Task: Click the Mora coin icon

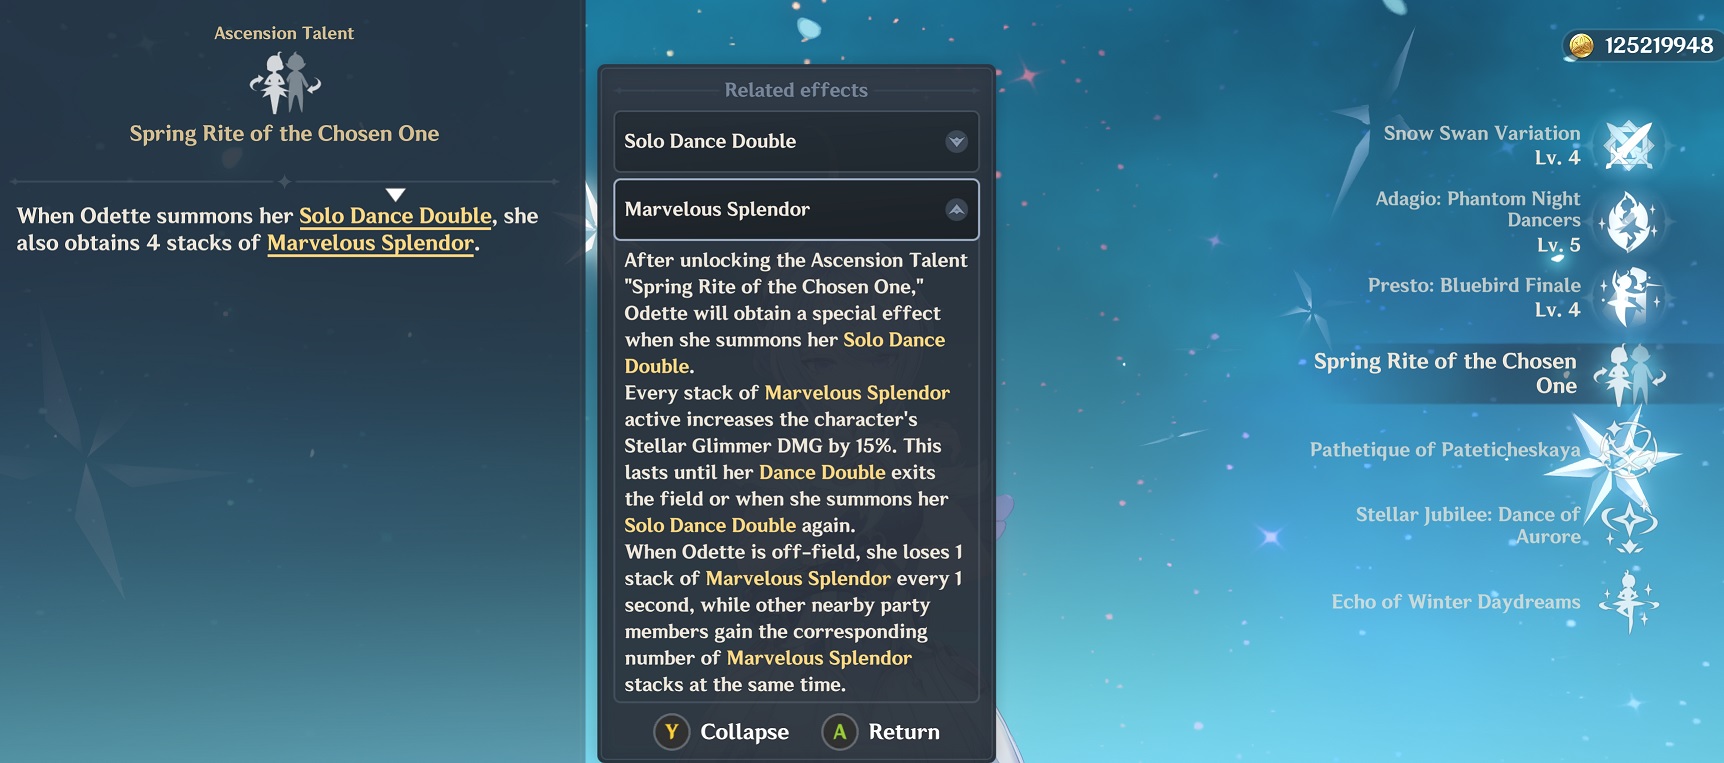Action: coord(1581,45)
